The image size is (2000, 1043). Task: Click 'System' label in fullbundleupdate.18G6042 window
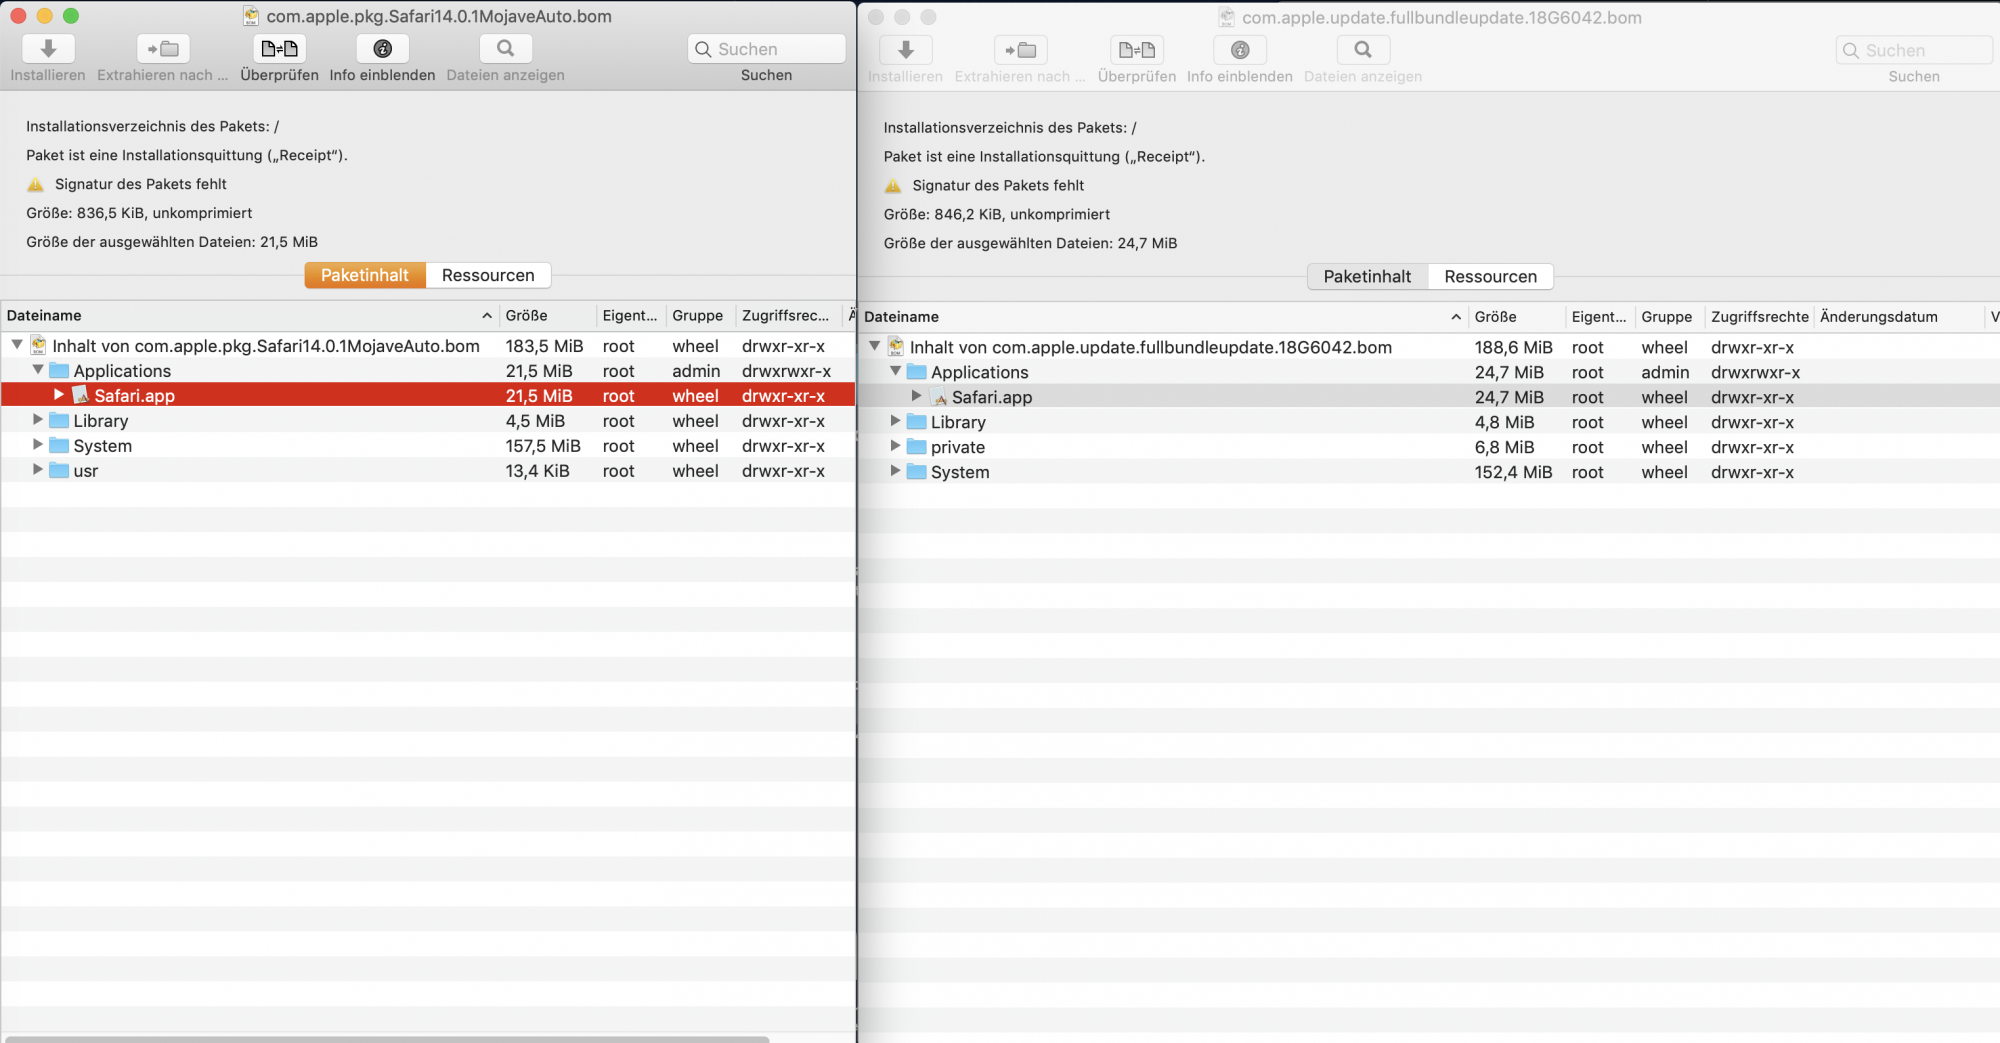point(960,472)
